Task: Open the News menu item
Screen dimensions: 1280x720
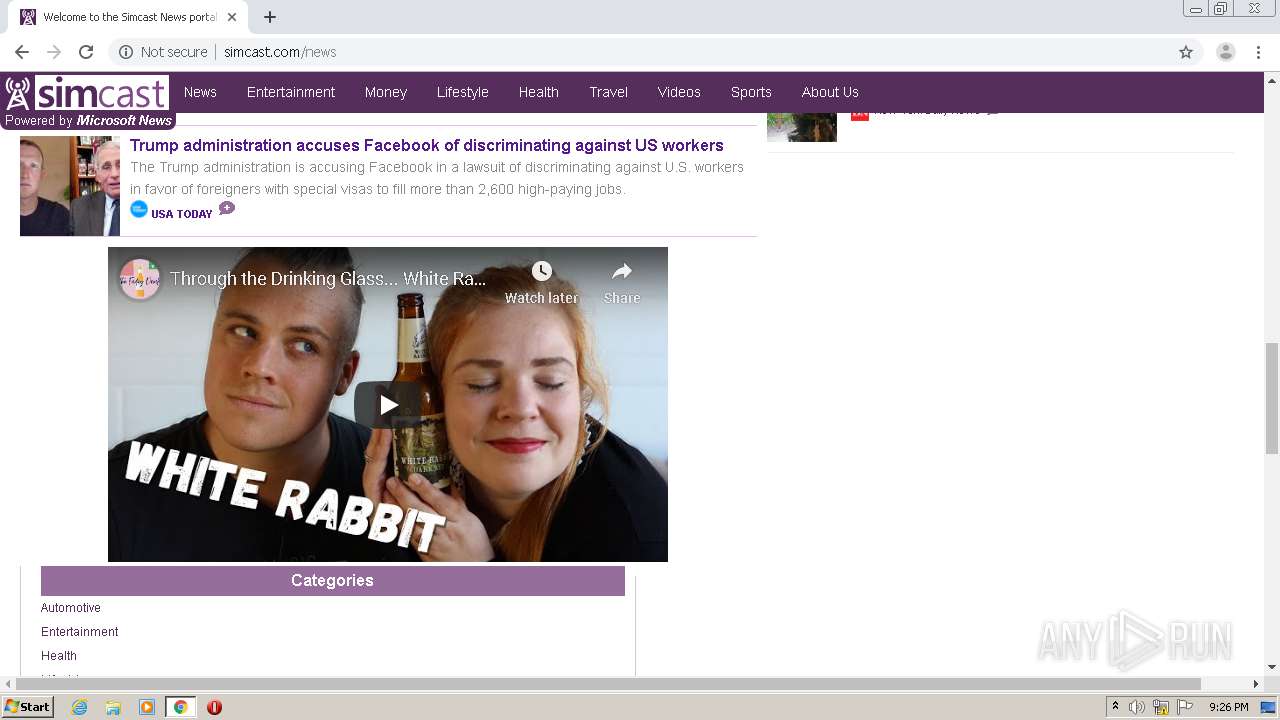Action: coord(200,92)
